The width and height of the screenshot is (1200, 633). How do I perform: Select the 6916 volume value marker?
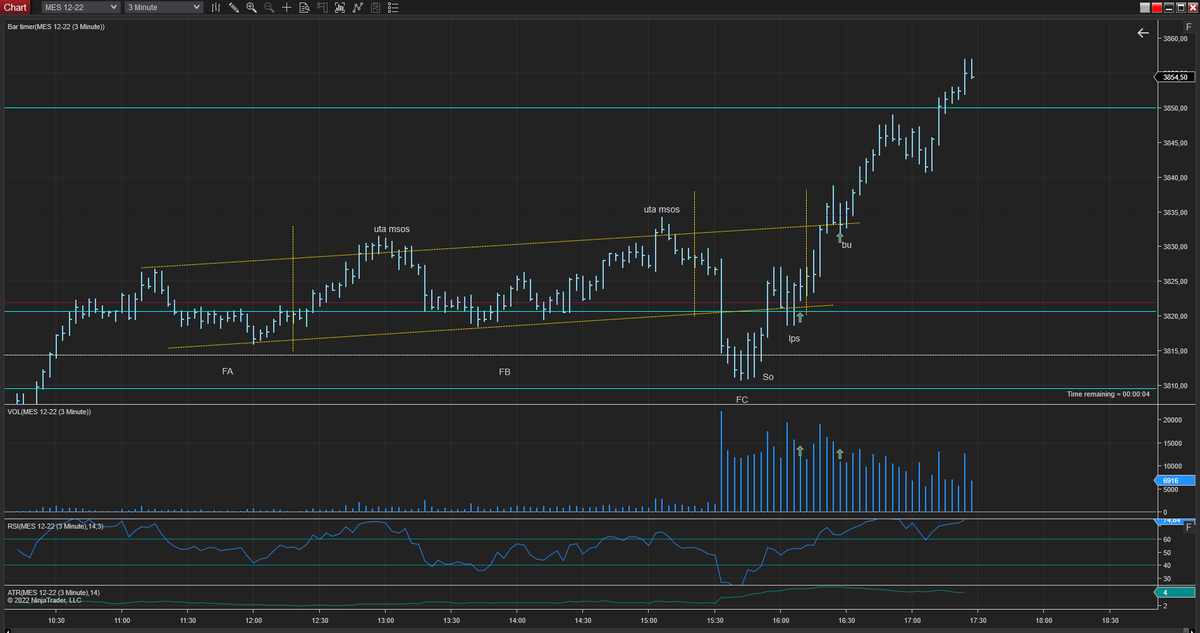(1177, 481)
